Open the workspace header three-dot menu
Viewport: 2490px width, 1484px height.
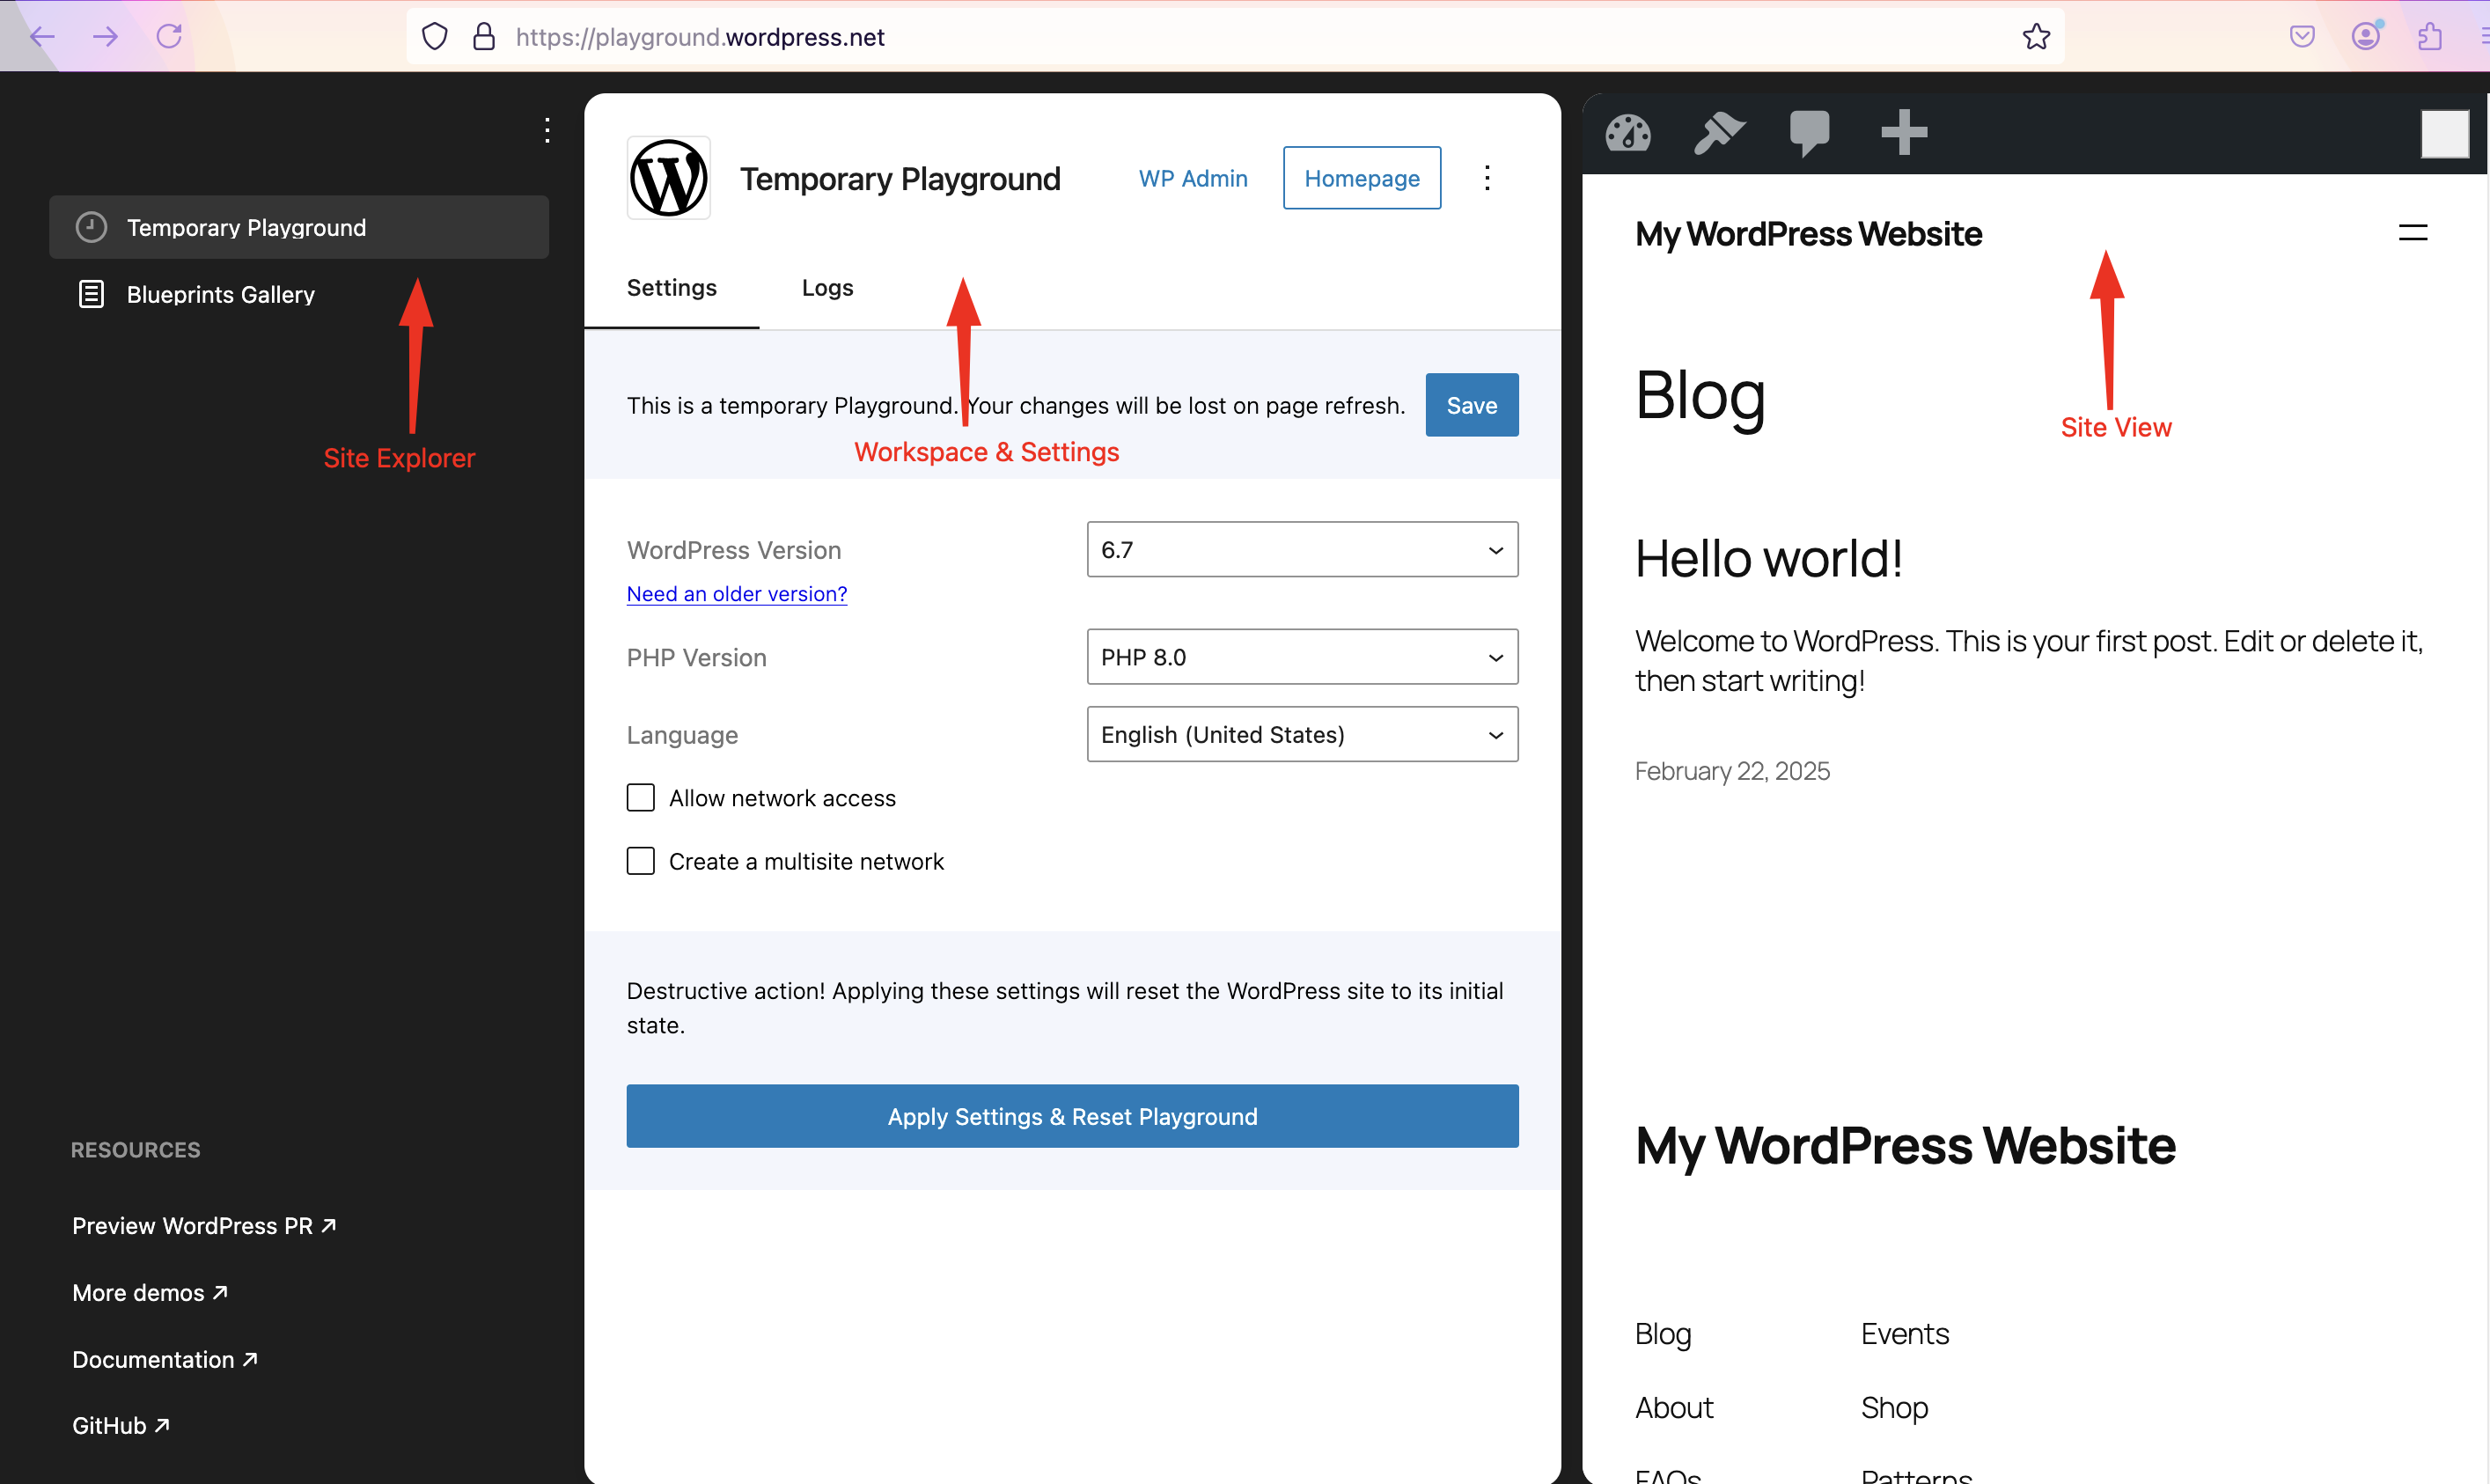1487,178
